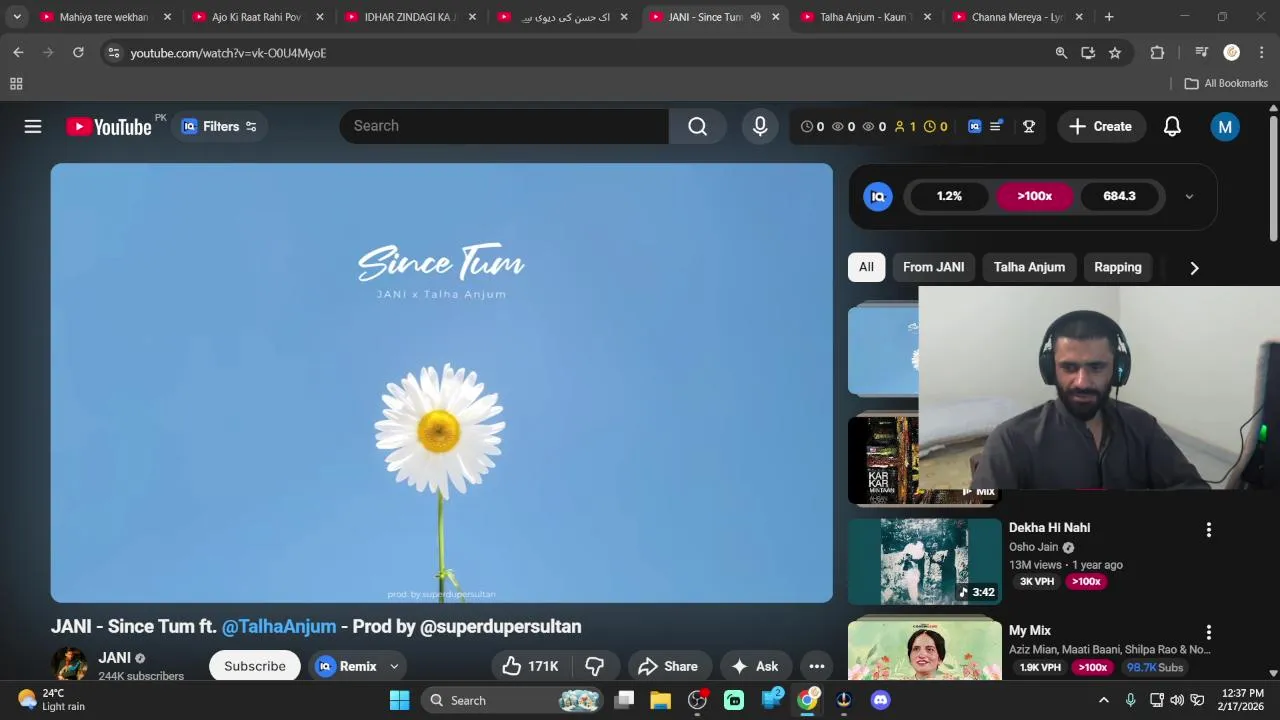This screenshot has width=1280, height=720.
Task: Open the Discord taskbar icon
Action: pos(880,700)
